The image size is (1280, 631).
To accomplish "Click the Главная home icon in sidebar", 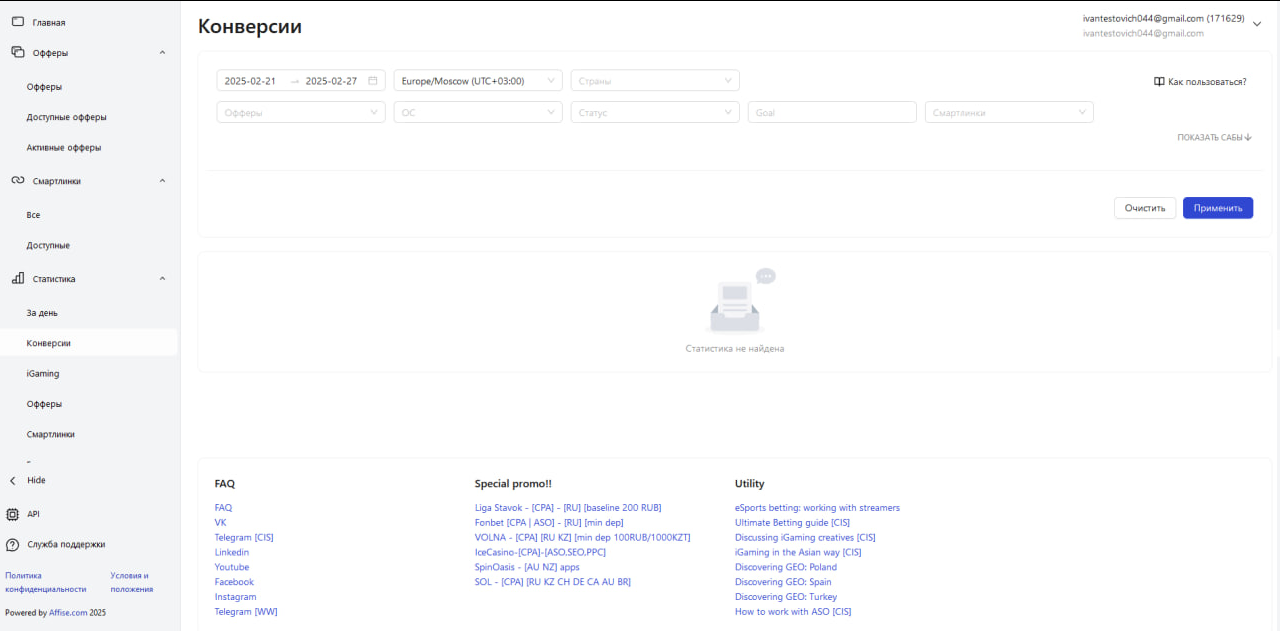I will 17,22.
